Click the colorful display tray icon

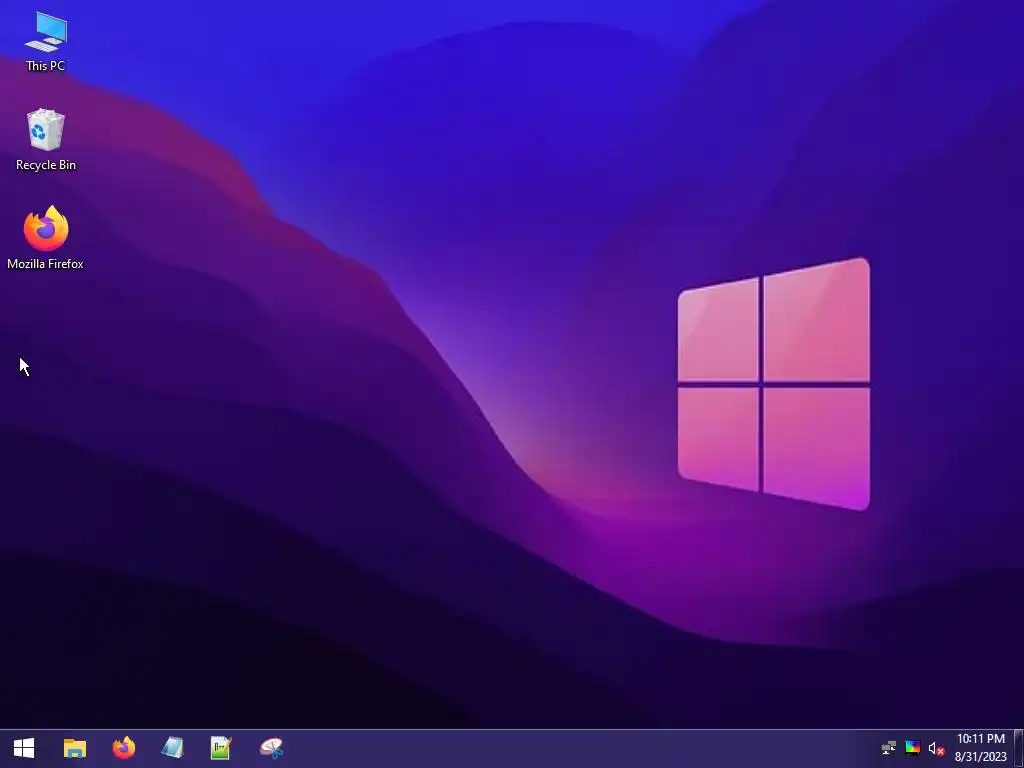pyautogui.click(x=912, y=748)
